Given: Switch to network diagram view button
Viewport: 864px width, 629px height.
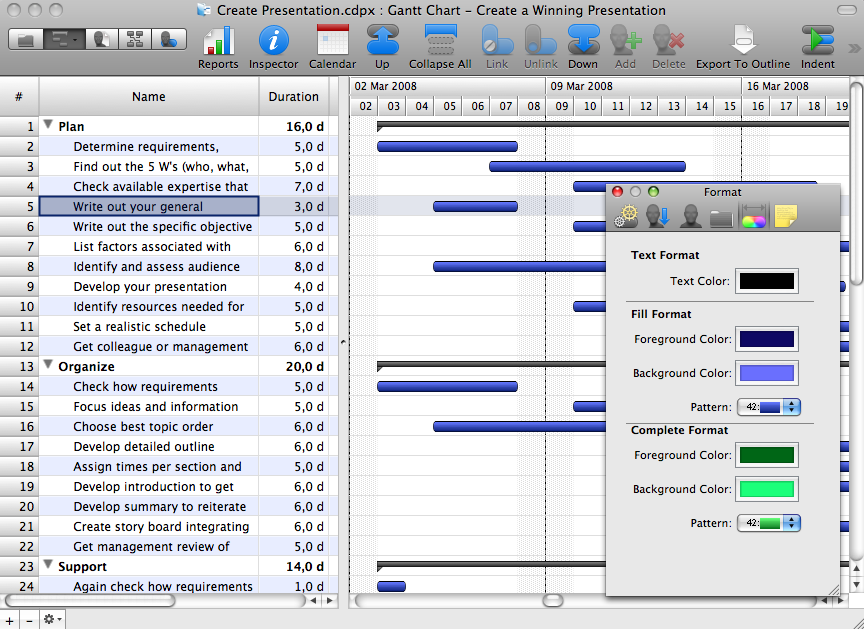Looking at the screenshot, I should 134,40.
